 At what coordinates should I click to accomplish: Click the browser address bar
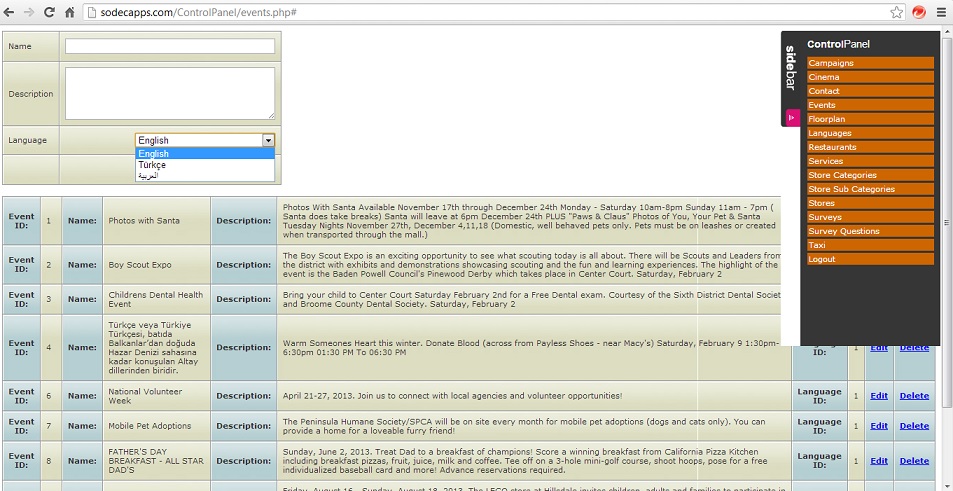(x=480, y=12)
